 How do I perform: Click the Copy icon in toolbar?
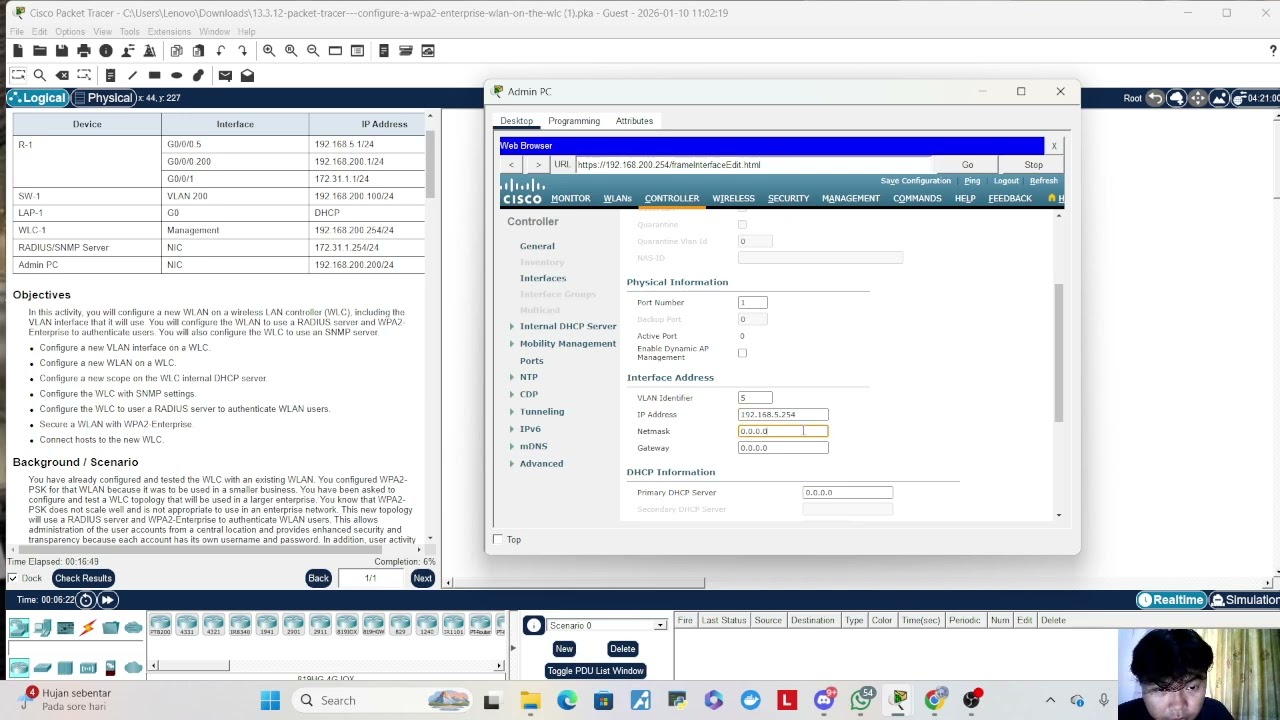pos(176,51)
